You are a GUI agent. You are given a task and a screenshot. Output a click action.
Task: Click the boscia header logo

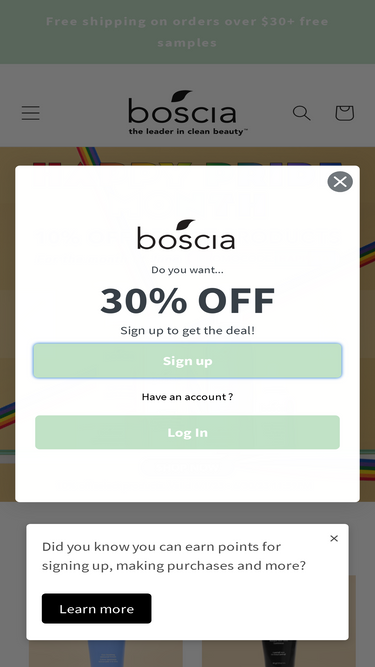click(x=188, y=113)
